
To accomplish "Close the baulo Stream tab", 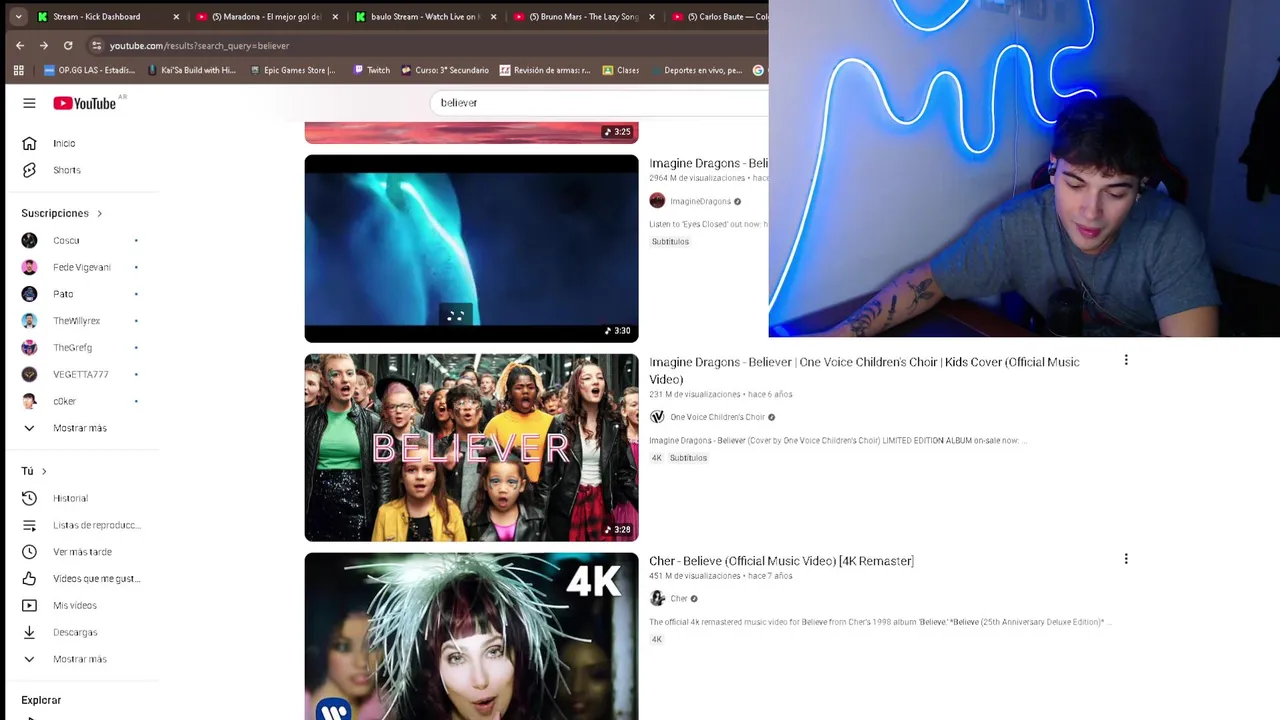I will pos(494,16).
